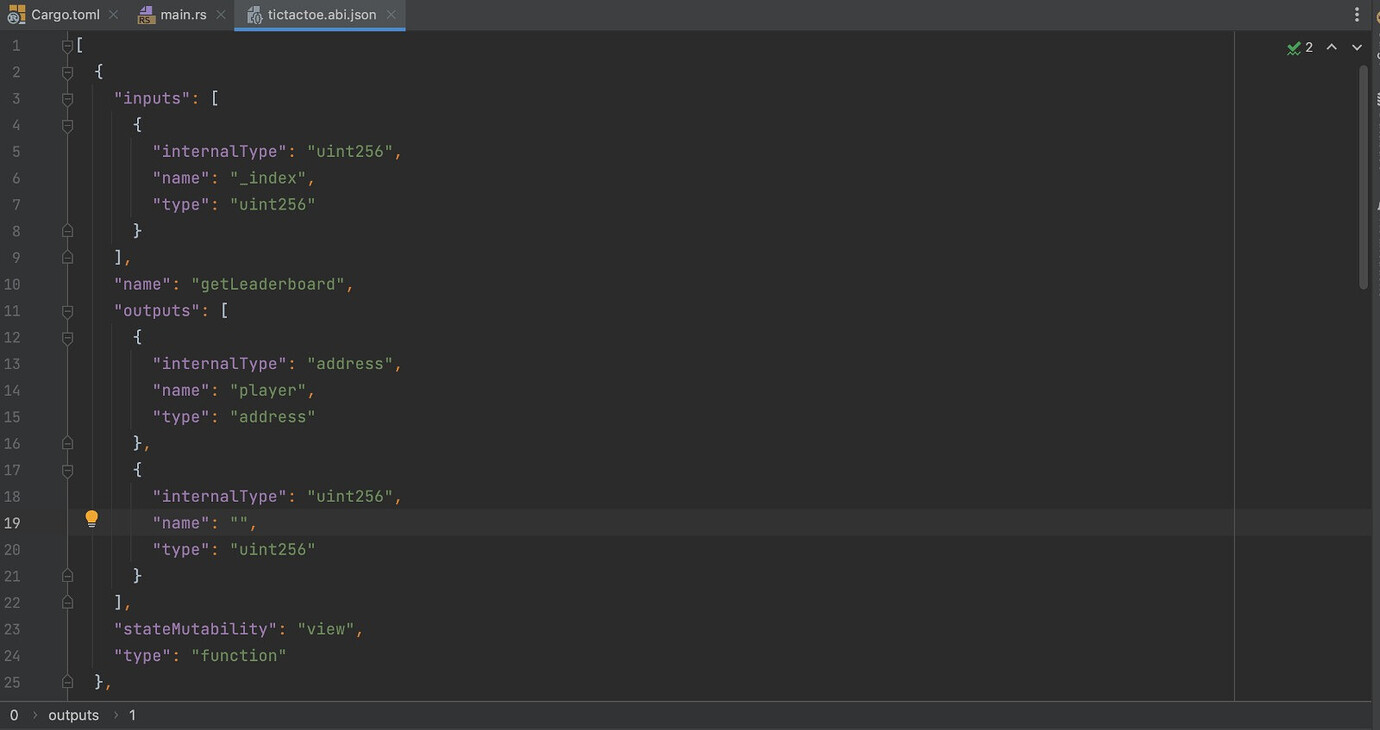1380x730 pixels.
Task: Click breadcrumb "1" after outputs
Action: tap(132, 715)
